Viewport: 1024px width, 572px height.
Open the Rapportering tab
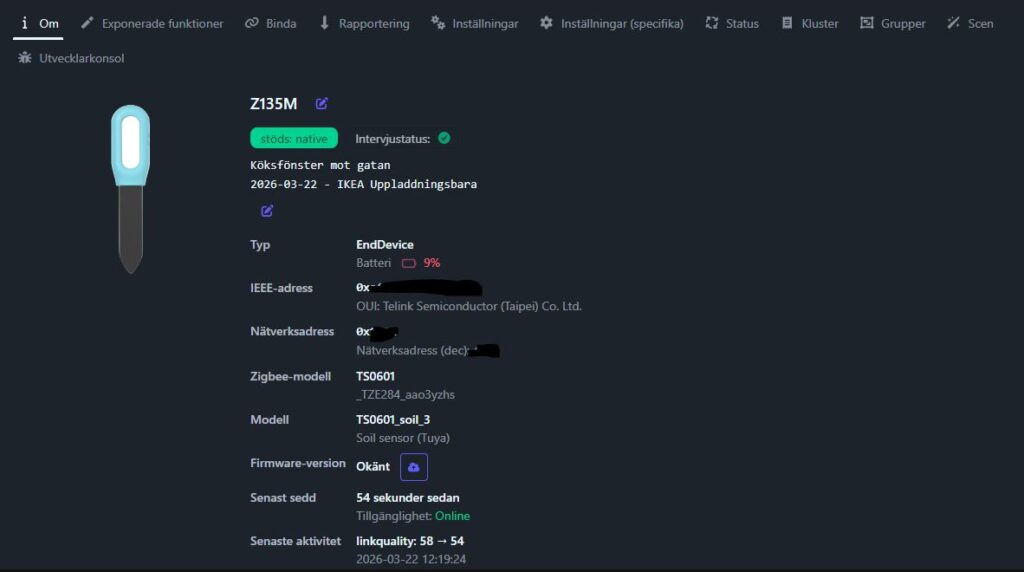(364, 24)
